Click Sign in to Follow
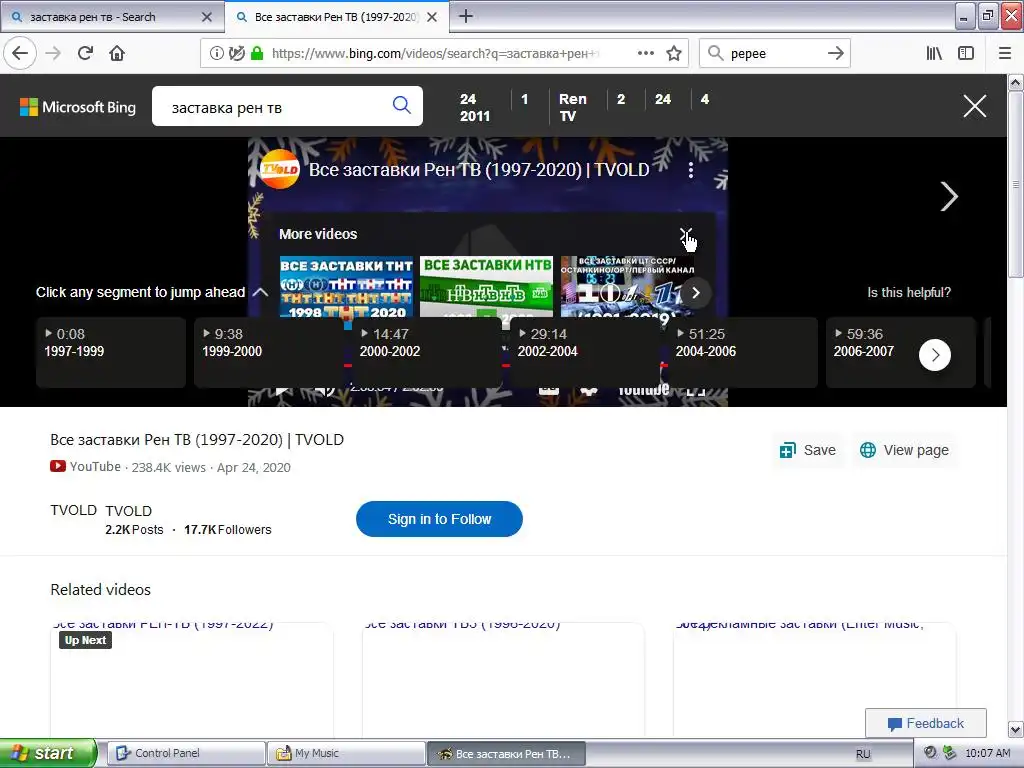 [439, 519]
